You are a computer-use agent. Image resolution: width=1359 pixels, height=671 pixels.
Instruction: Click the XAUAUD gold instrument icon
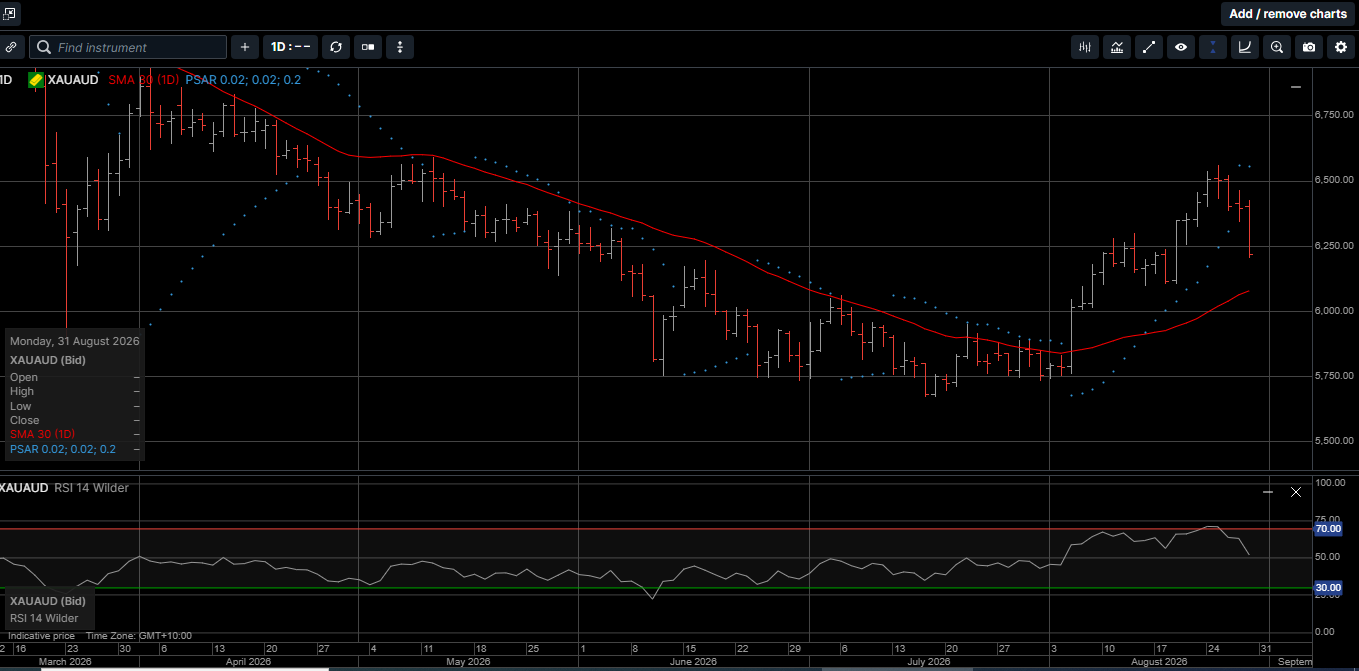(x=36, y=80)
